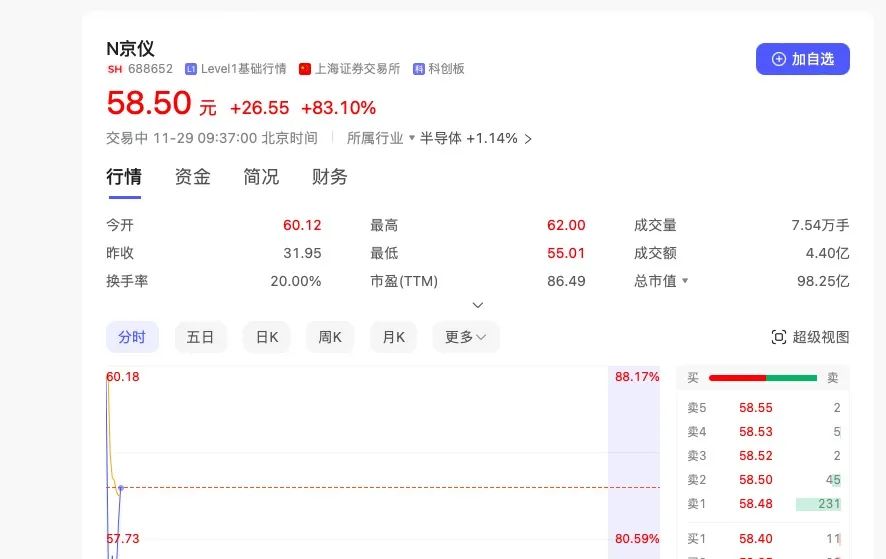Screen dimensions: 886x559
Task: Click the buy-sell ratio bar
Action: tap(763, 378)
